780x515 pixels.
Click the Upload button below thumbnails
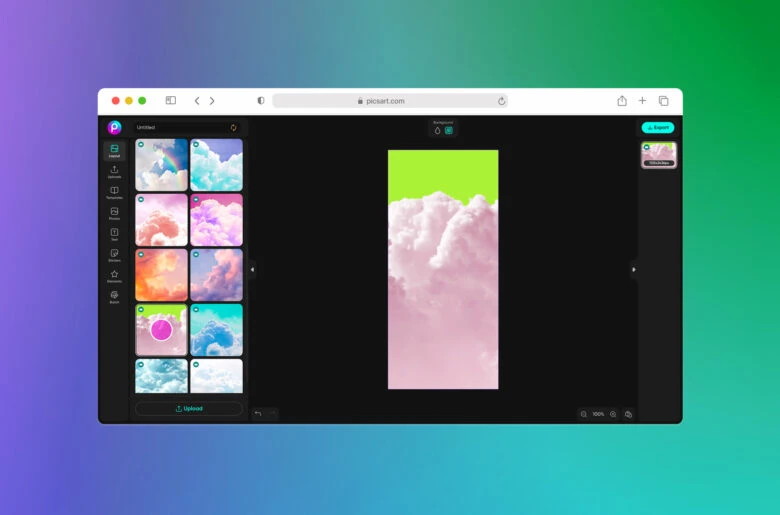189,408
